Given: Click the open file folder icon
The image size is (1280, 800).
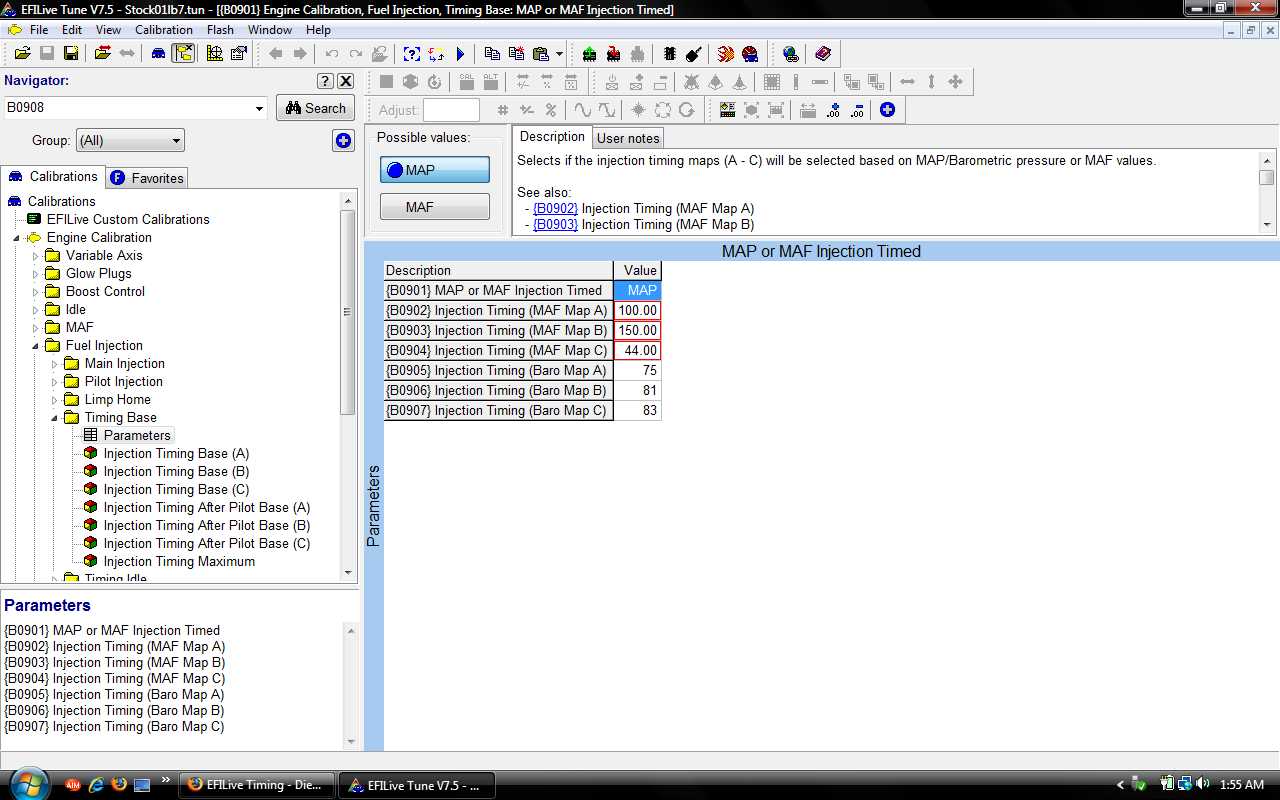Looking at the screenshot, I should (23, 54).
